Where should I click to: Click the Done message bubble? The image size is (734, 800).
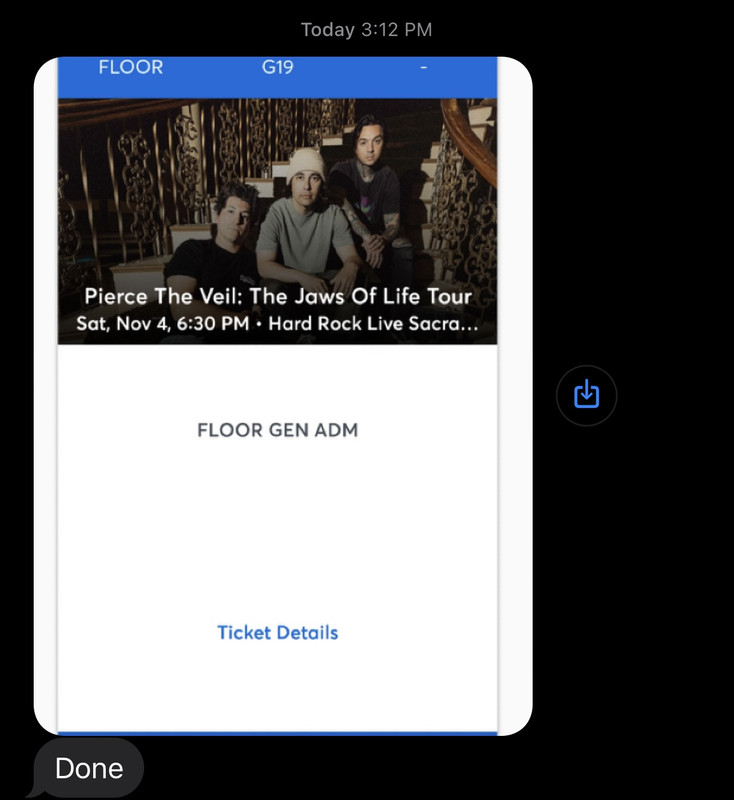89,768
